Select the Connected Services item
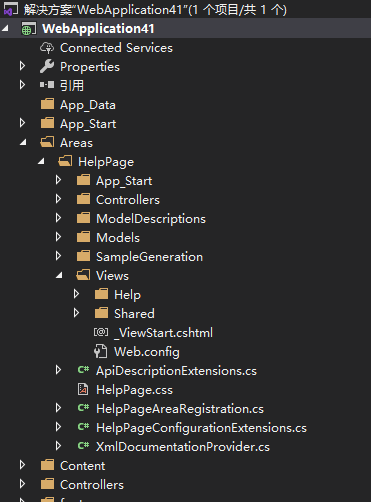This screenshot has height=502, width=371. coord(116,48)
